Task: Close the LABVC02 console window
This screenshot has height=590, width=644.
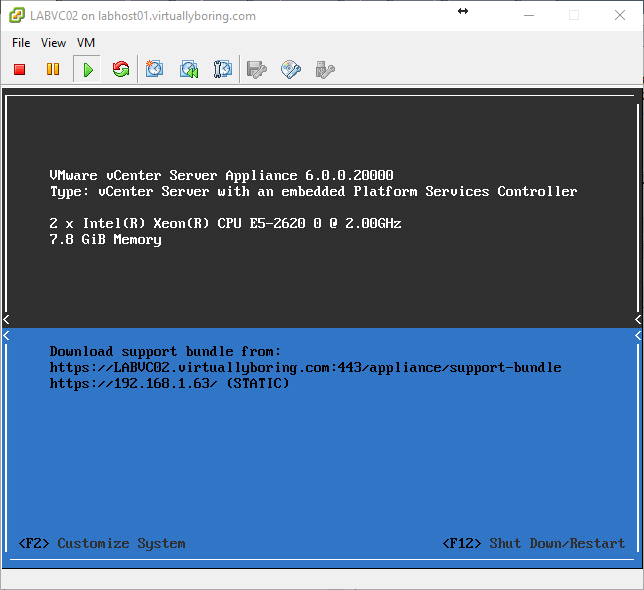Action: [620, 16]
